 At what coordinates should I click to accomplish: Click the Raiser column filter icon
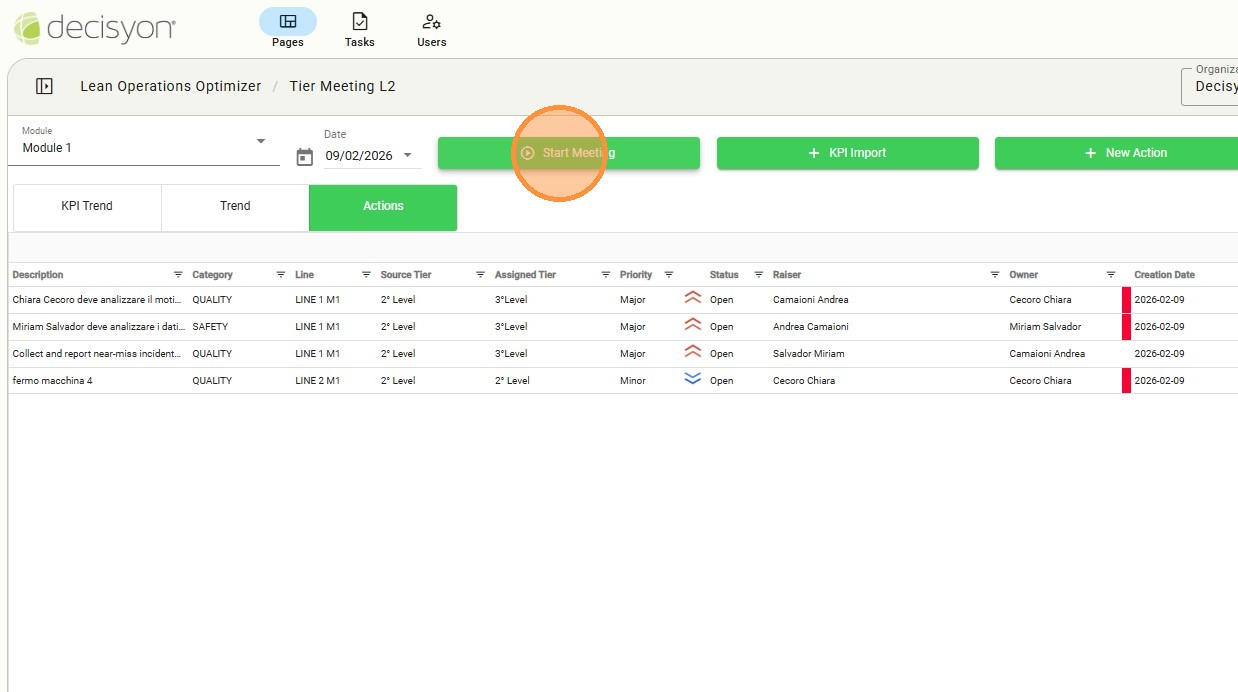tap(995, 275)
